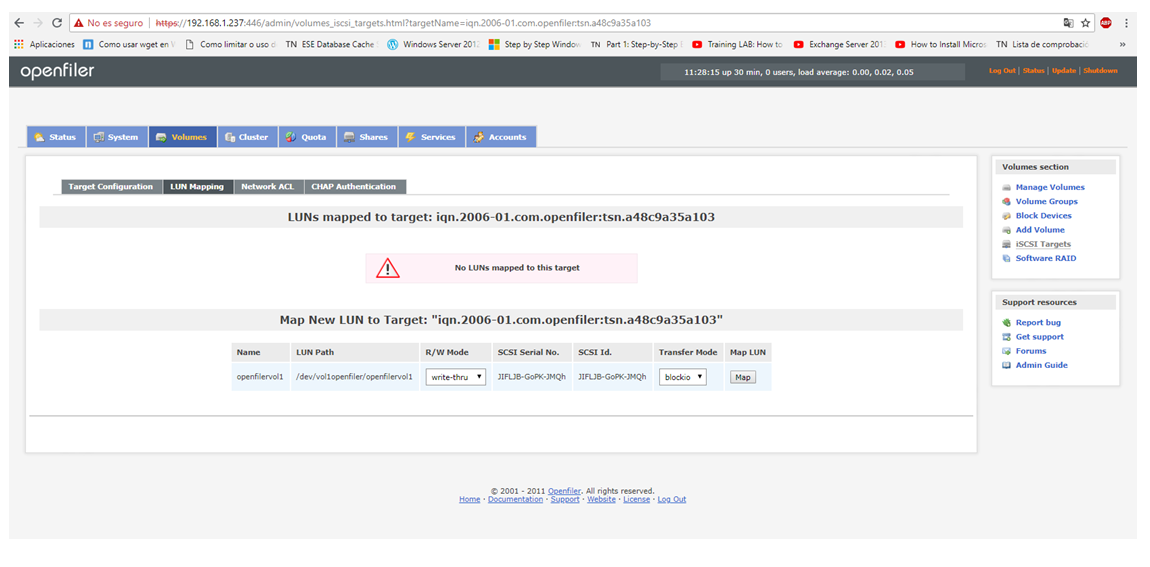
Task: Open the footer Documentation link
Action: [516, 500]
